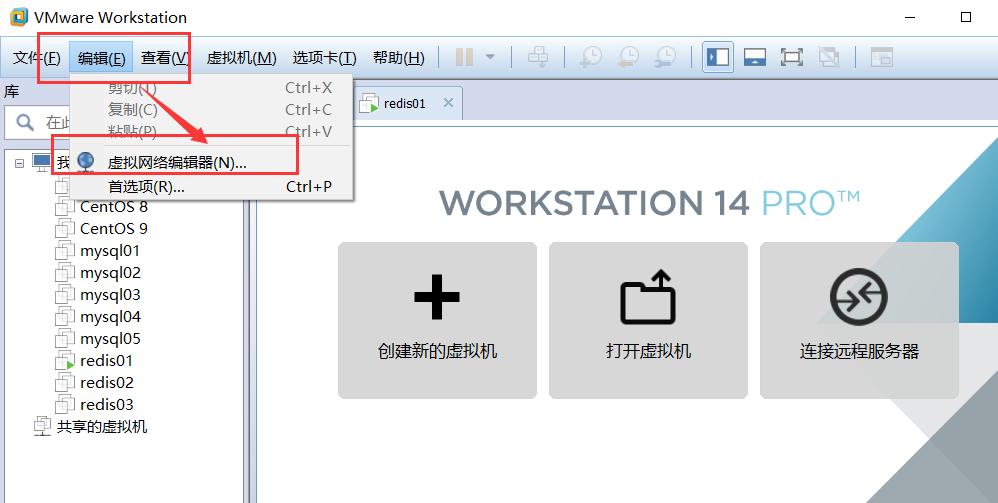Click the 编辑(E) menu

[x=101, y=58]
